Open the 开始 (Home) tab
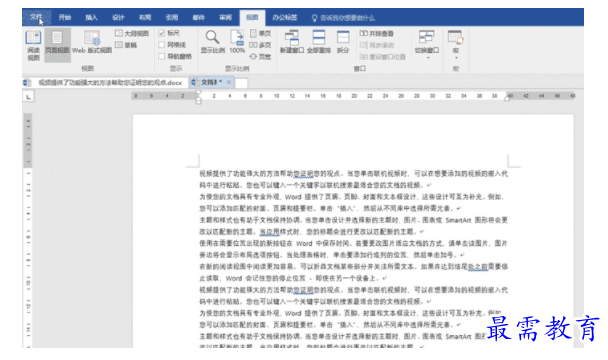 coord(65,17)
